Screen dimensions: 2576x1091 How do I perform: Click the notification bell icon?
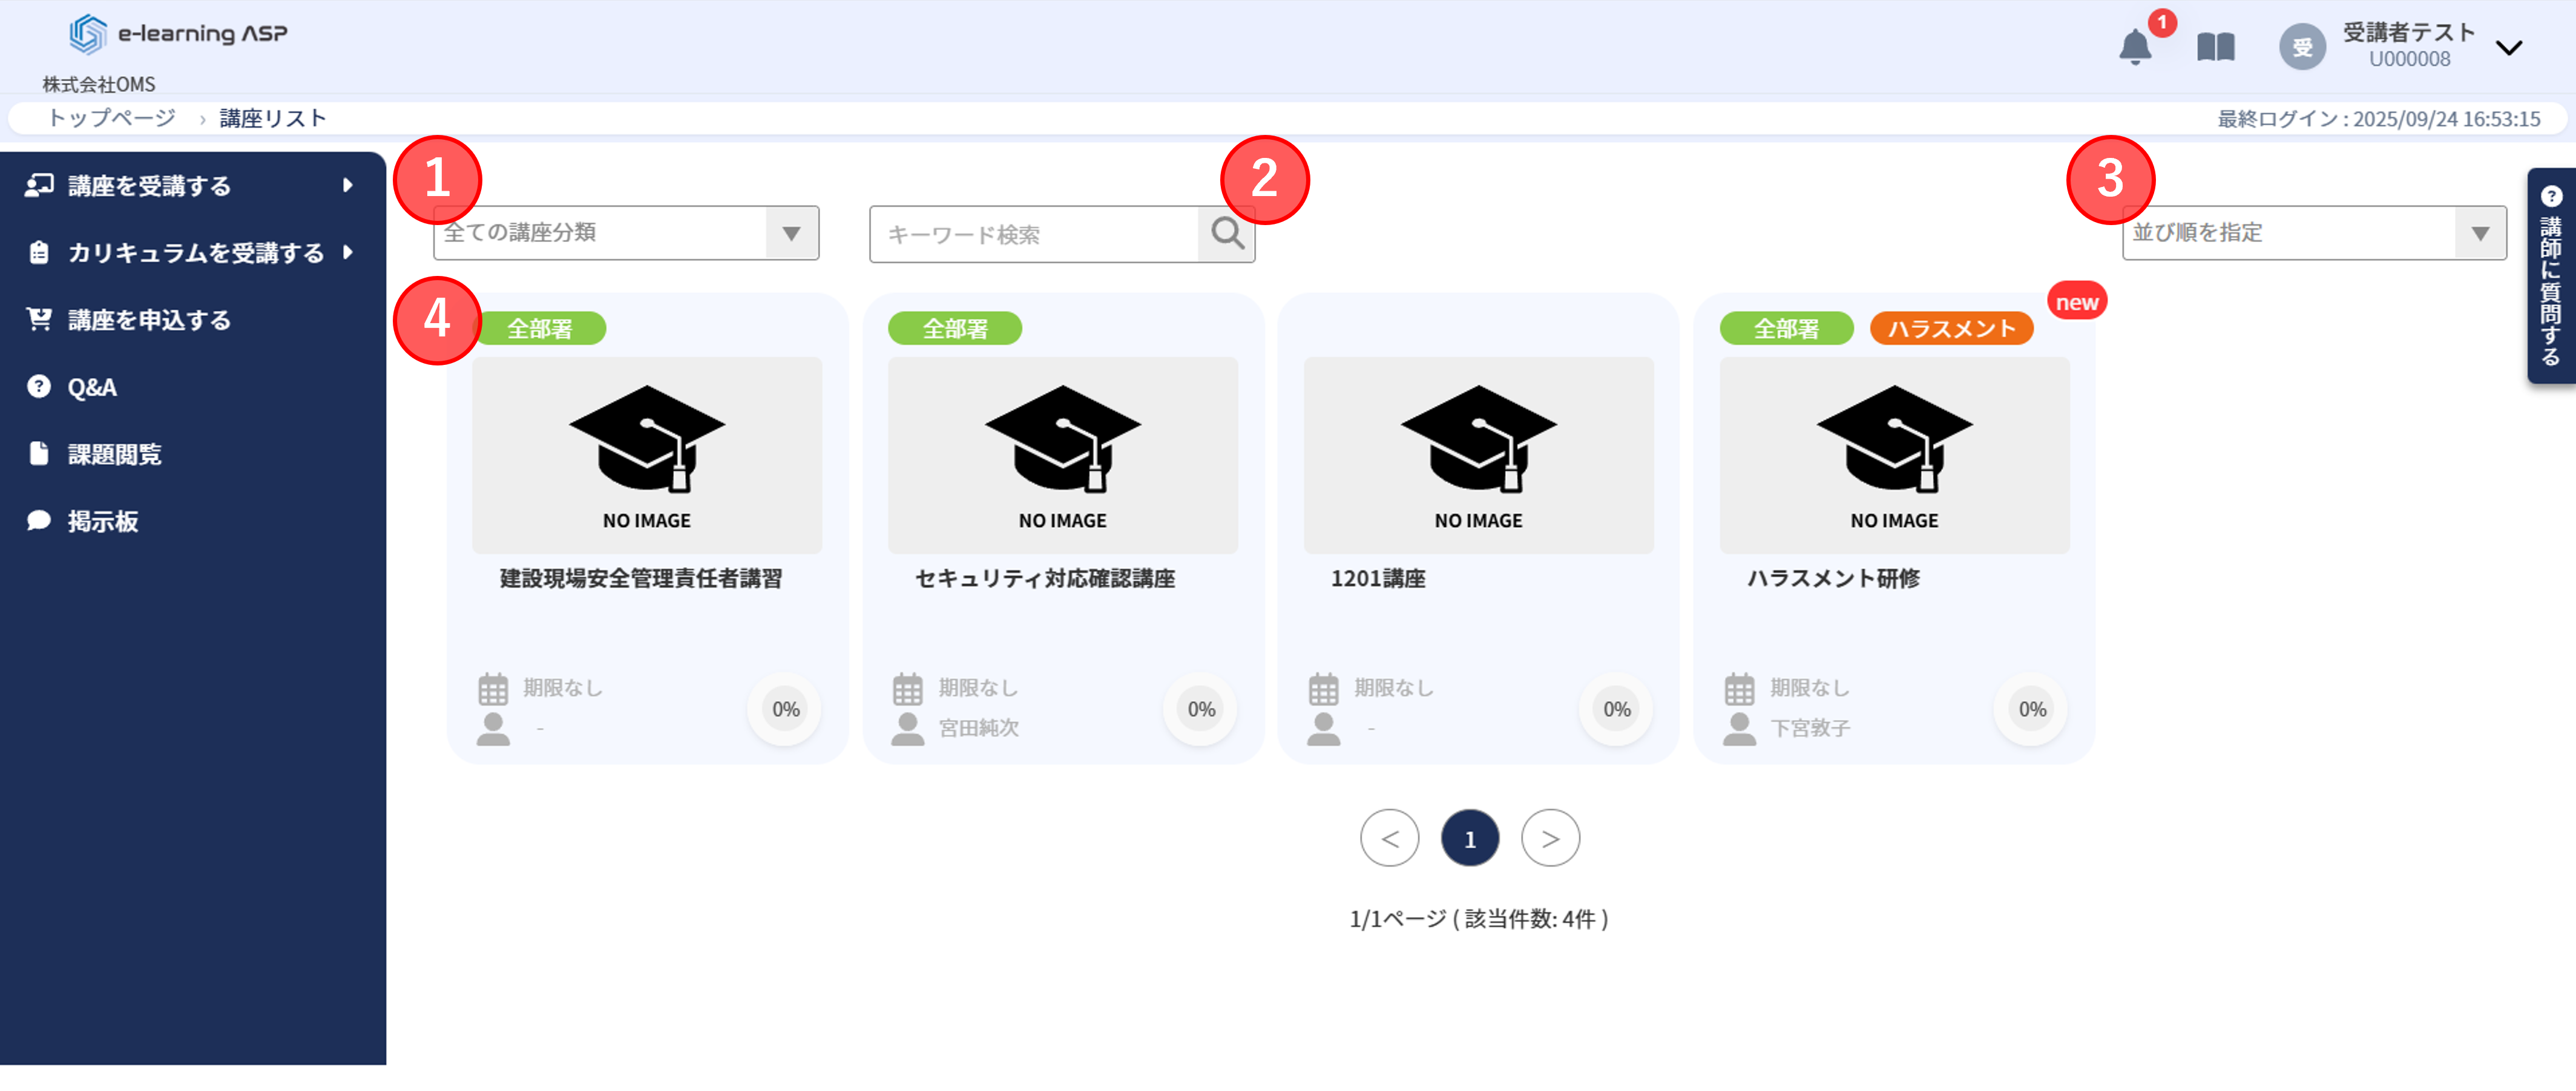(2135, 47)
